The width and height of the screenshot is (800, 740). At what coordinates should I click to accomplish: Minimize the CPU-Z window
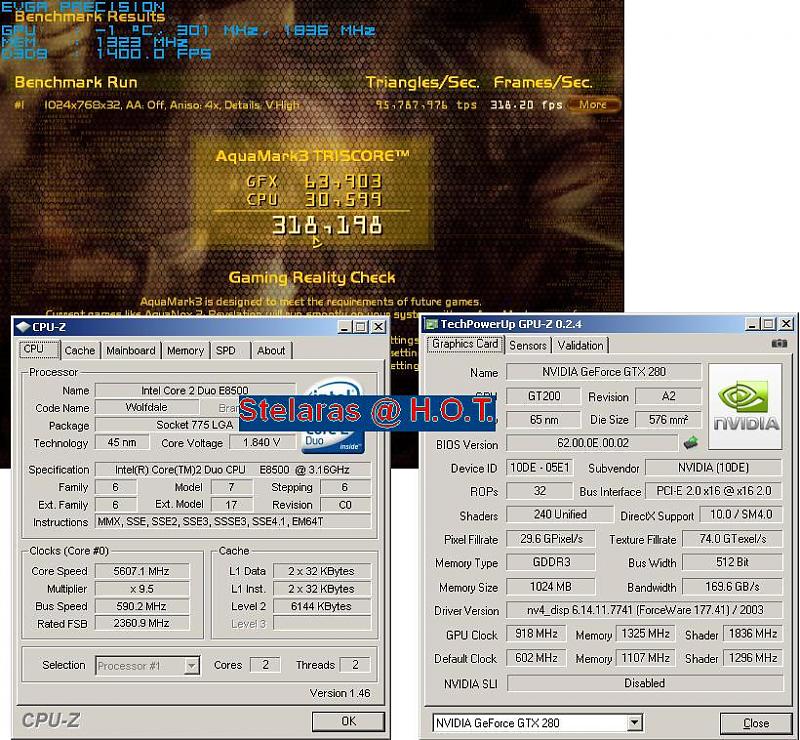345,327
